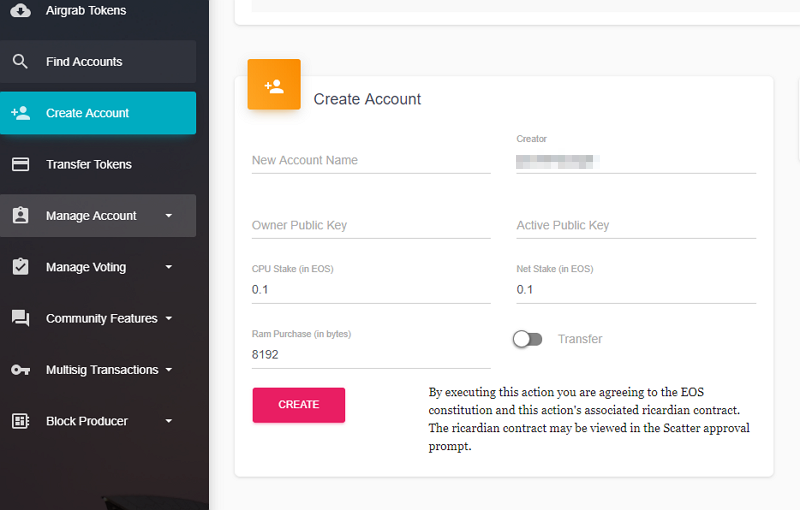Click the Owner Public Key field
This screenshot has height=510, width=800.
click(x=370, y=225)
